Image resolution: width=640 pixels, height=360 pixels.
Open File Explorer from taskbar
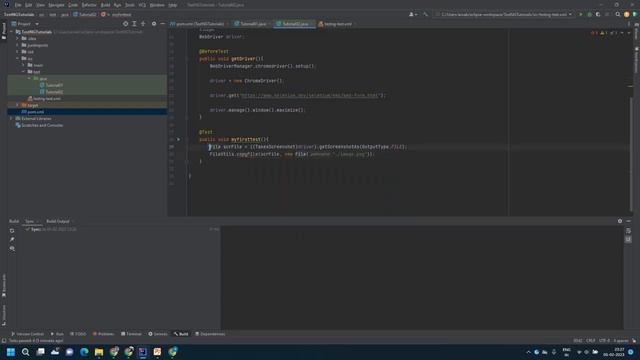99,352
